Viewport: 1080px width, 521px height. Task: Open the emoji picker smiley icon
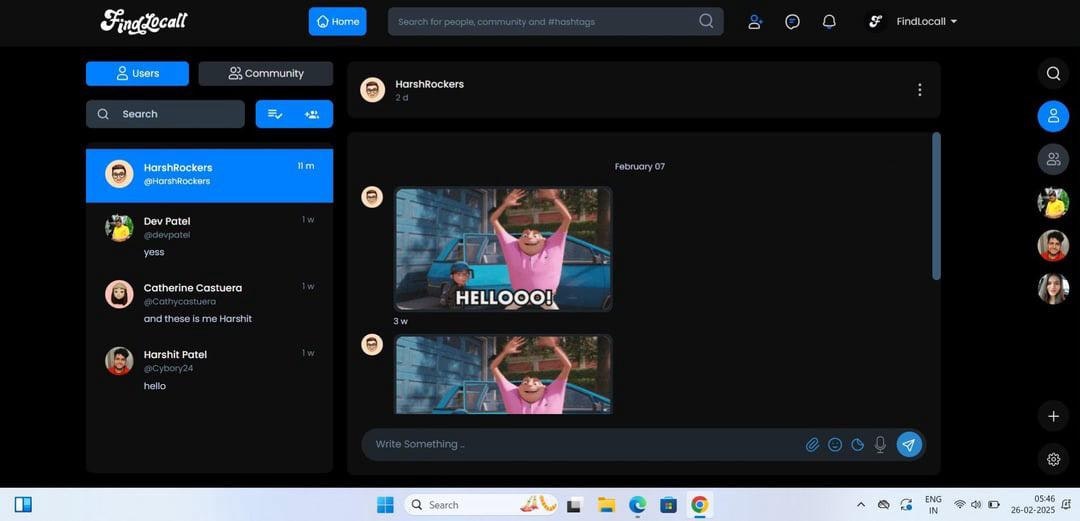tap(835, 445)
